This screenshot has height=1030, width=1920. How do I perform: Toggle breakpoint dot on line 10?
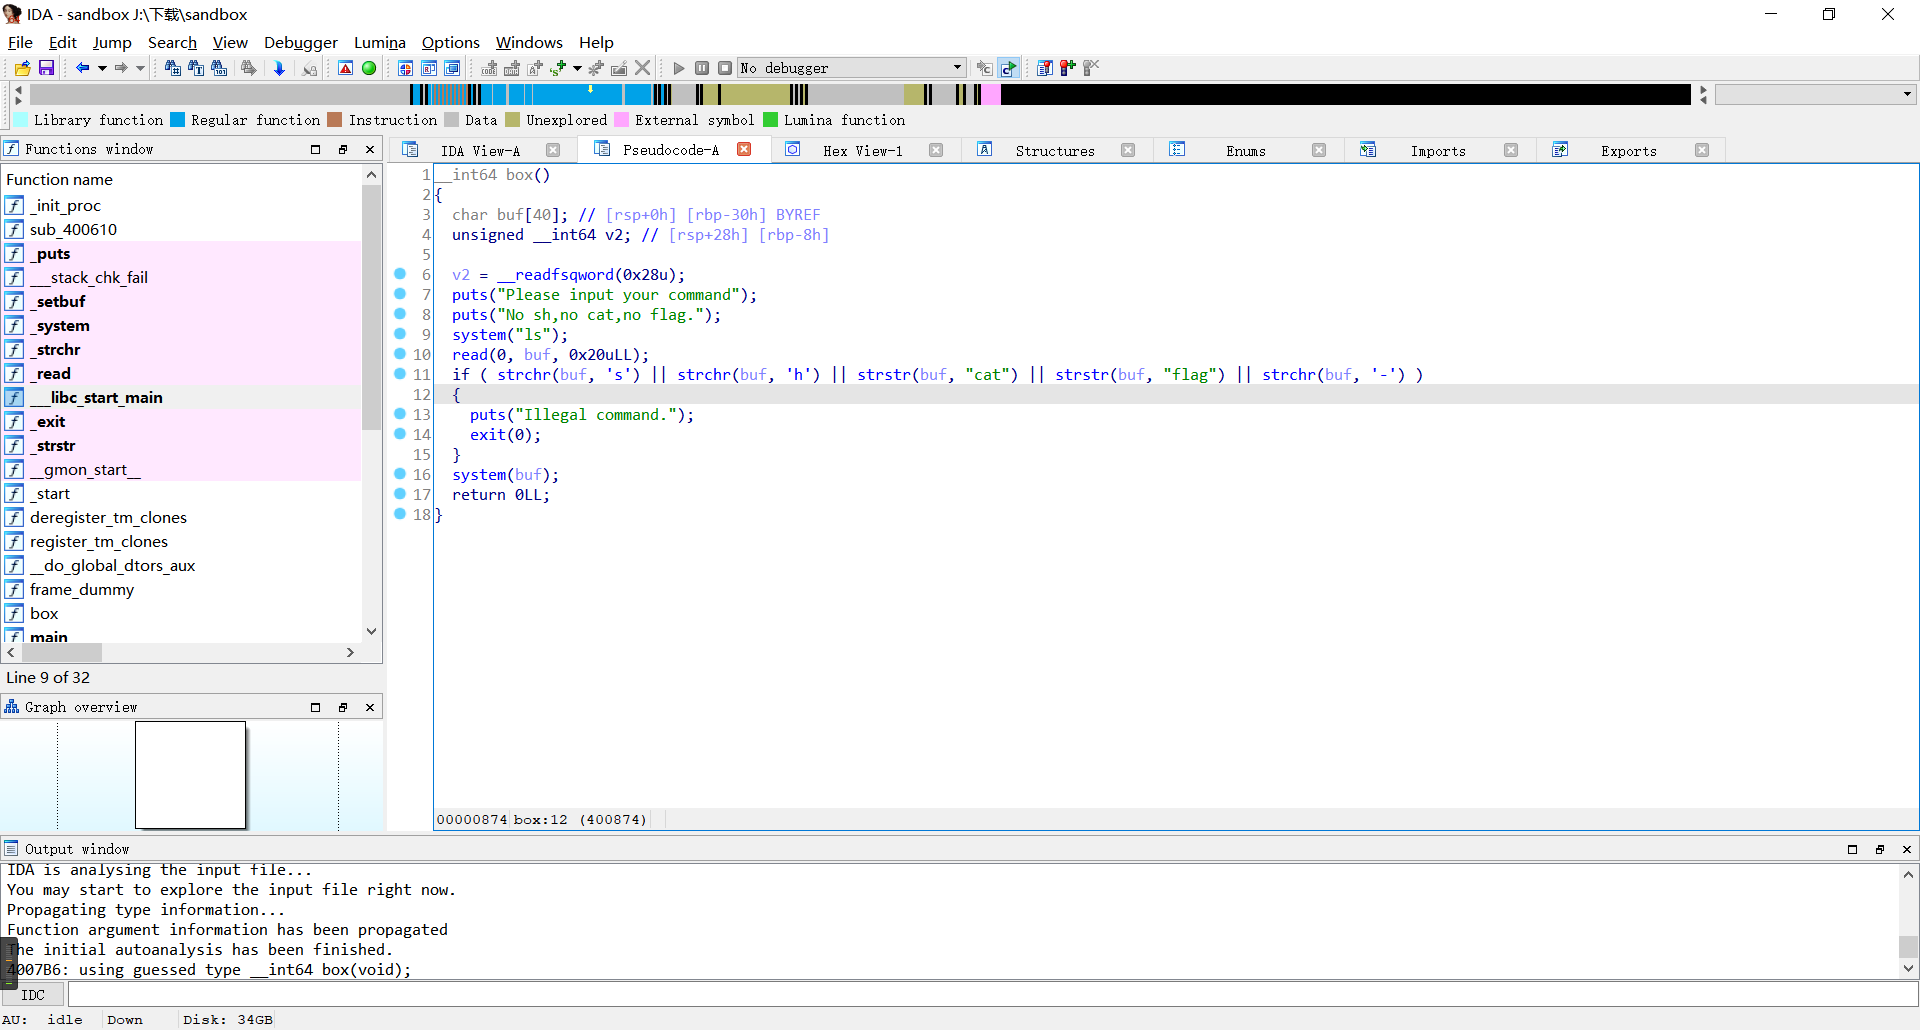[x=400, y=354]
